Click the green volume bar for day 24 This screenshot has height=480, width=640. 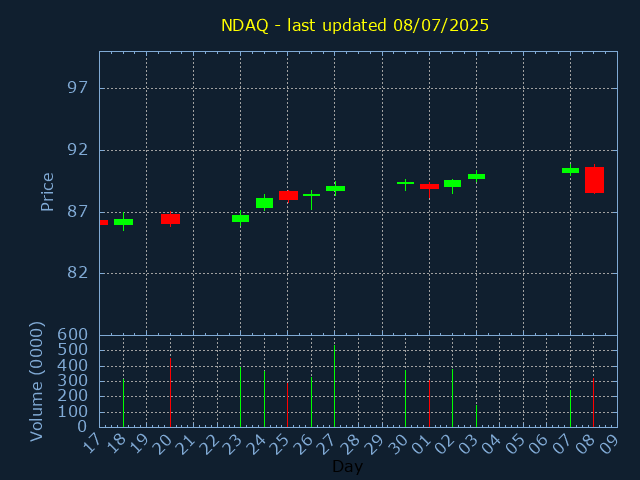[264, 398]
